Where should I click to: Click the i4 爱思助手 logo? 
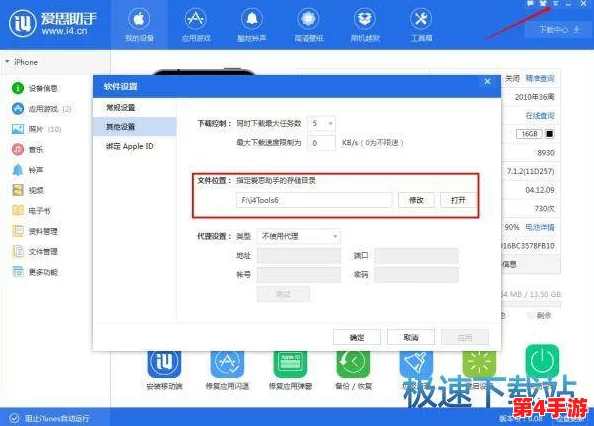[53, 23]
